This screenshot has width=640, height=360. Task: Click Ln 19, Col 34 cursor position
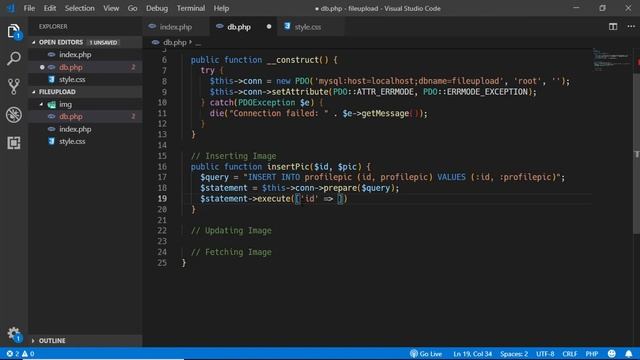pyautogui.click(x=472, y=354)
